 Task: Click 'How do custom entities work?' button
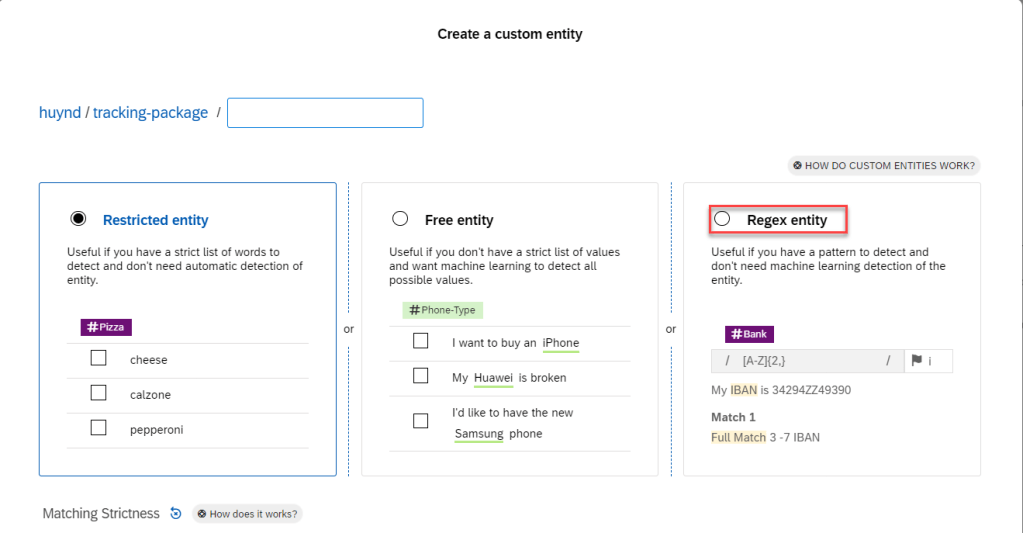tap(883, 165)
